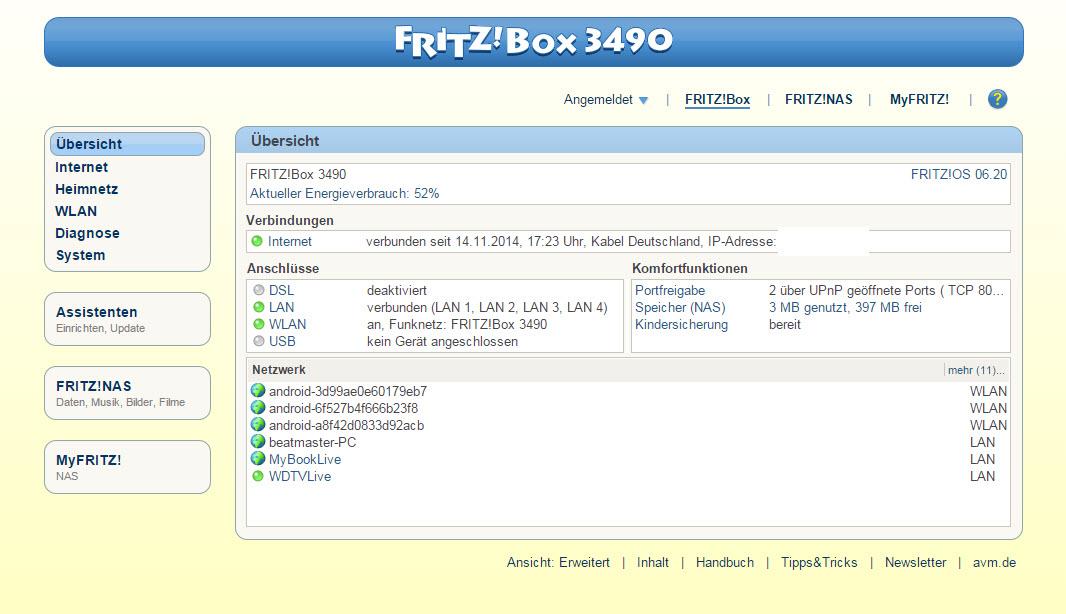Click the text 'verbunden (LAN 1, LAN 2, LAN 3, LAN 4)'
The width and height of the screenshot is (1066, 614).
tap(487, 307)
